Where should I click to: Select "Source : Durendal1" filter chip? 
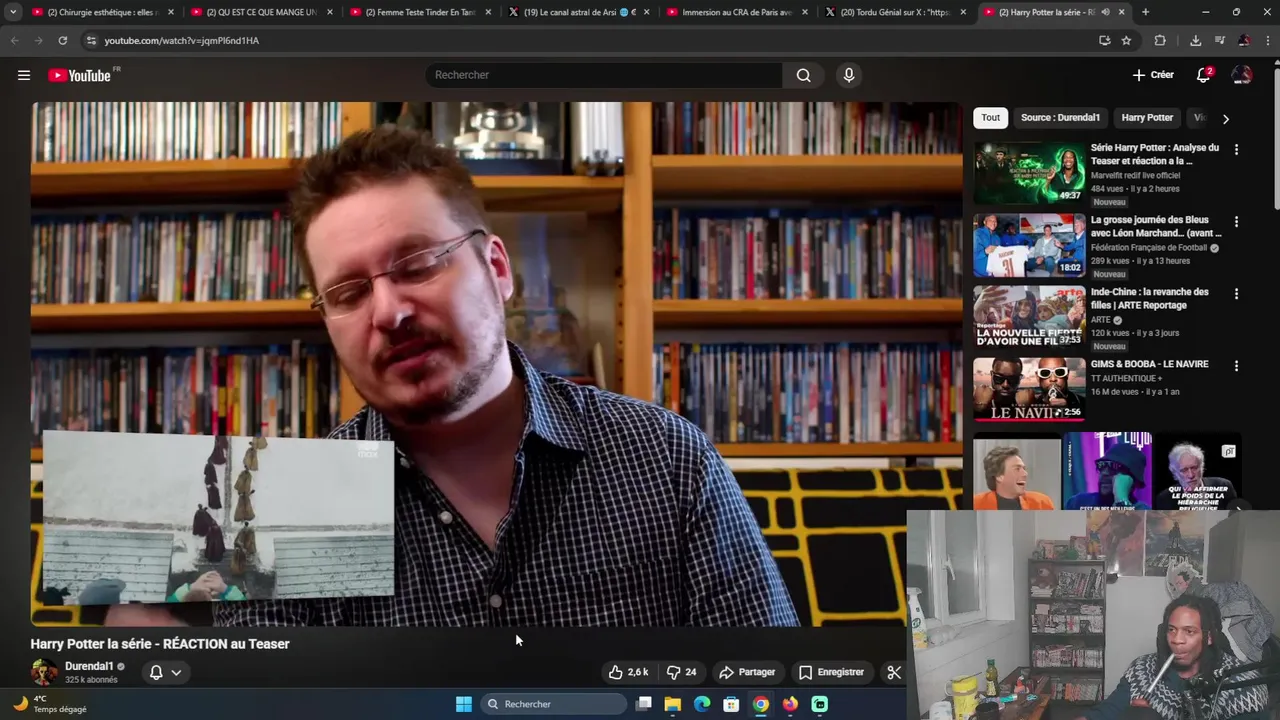pos(1060,118)
